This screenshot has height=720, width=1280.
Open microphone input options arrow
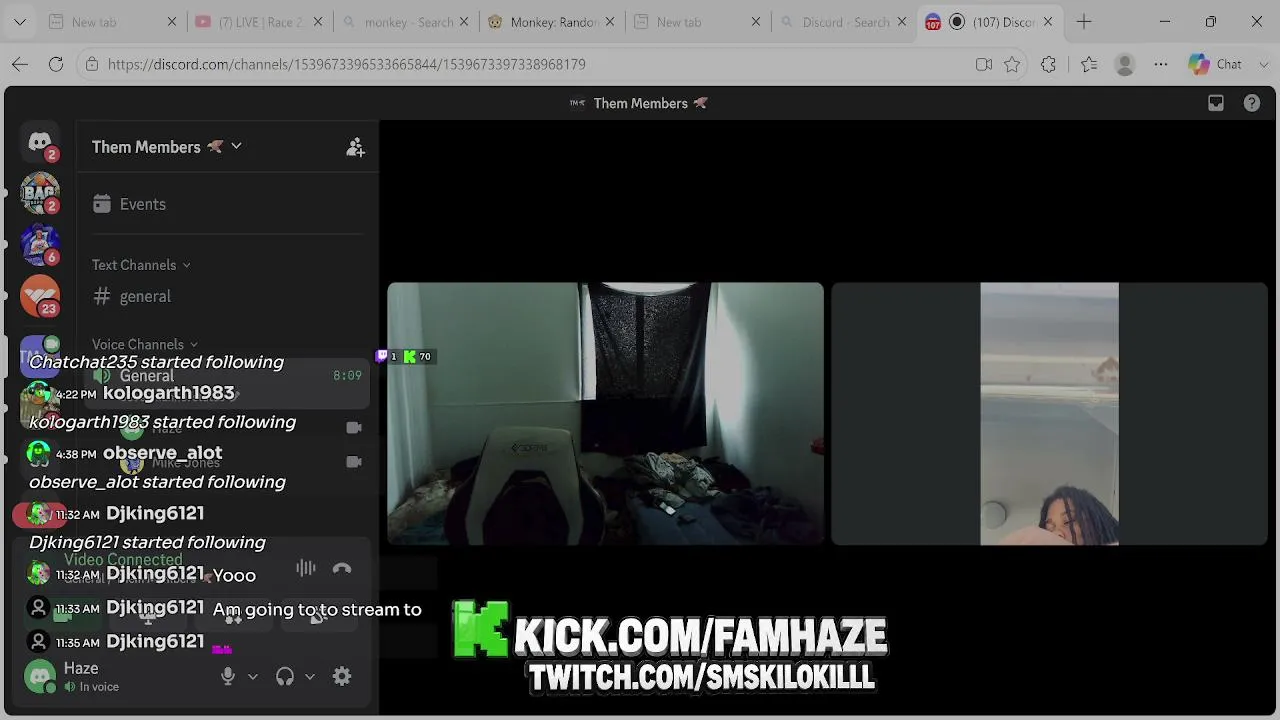point(253,676)
